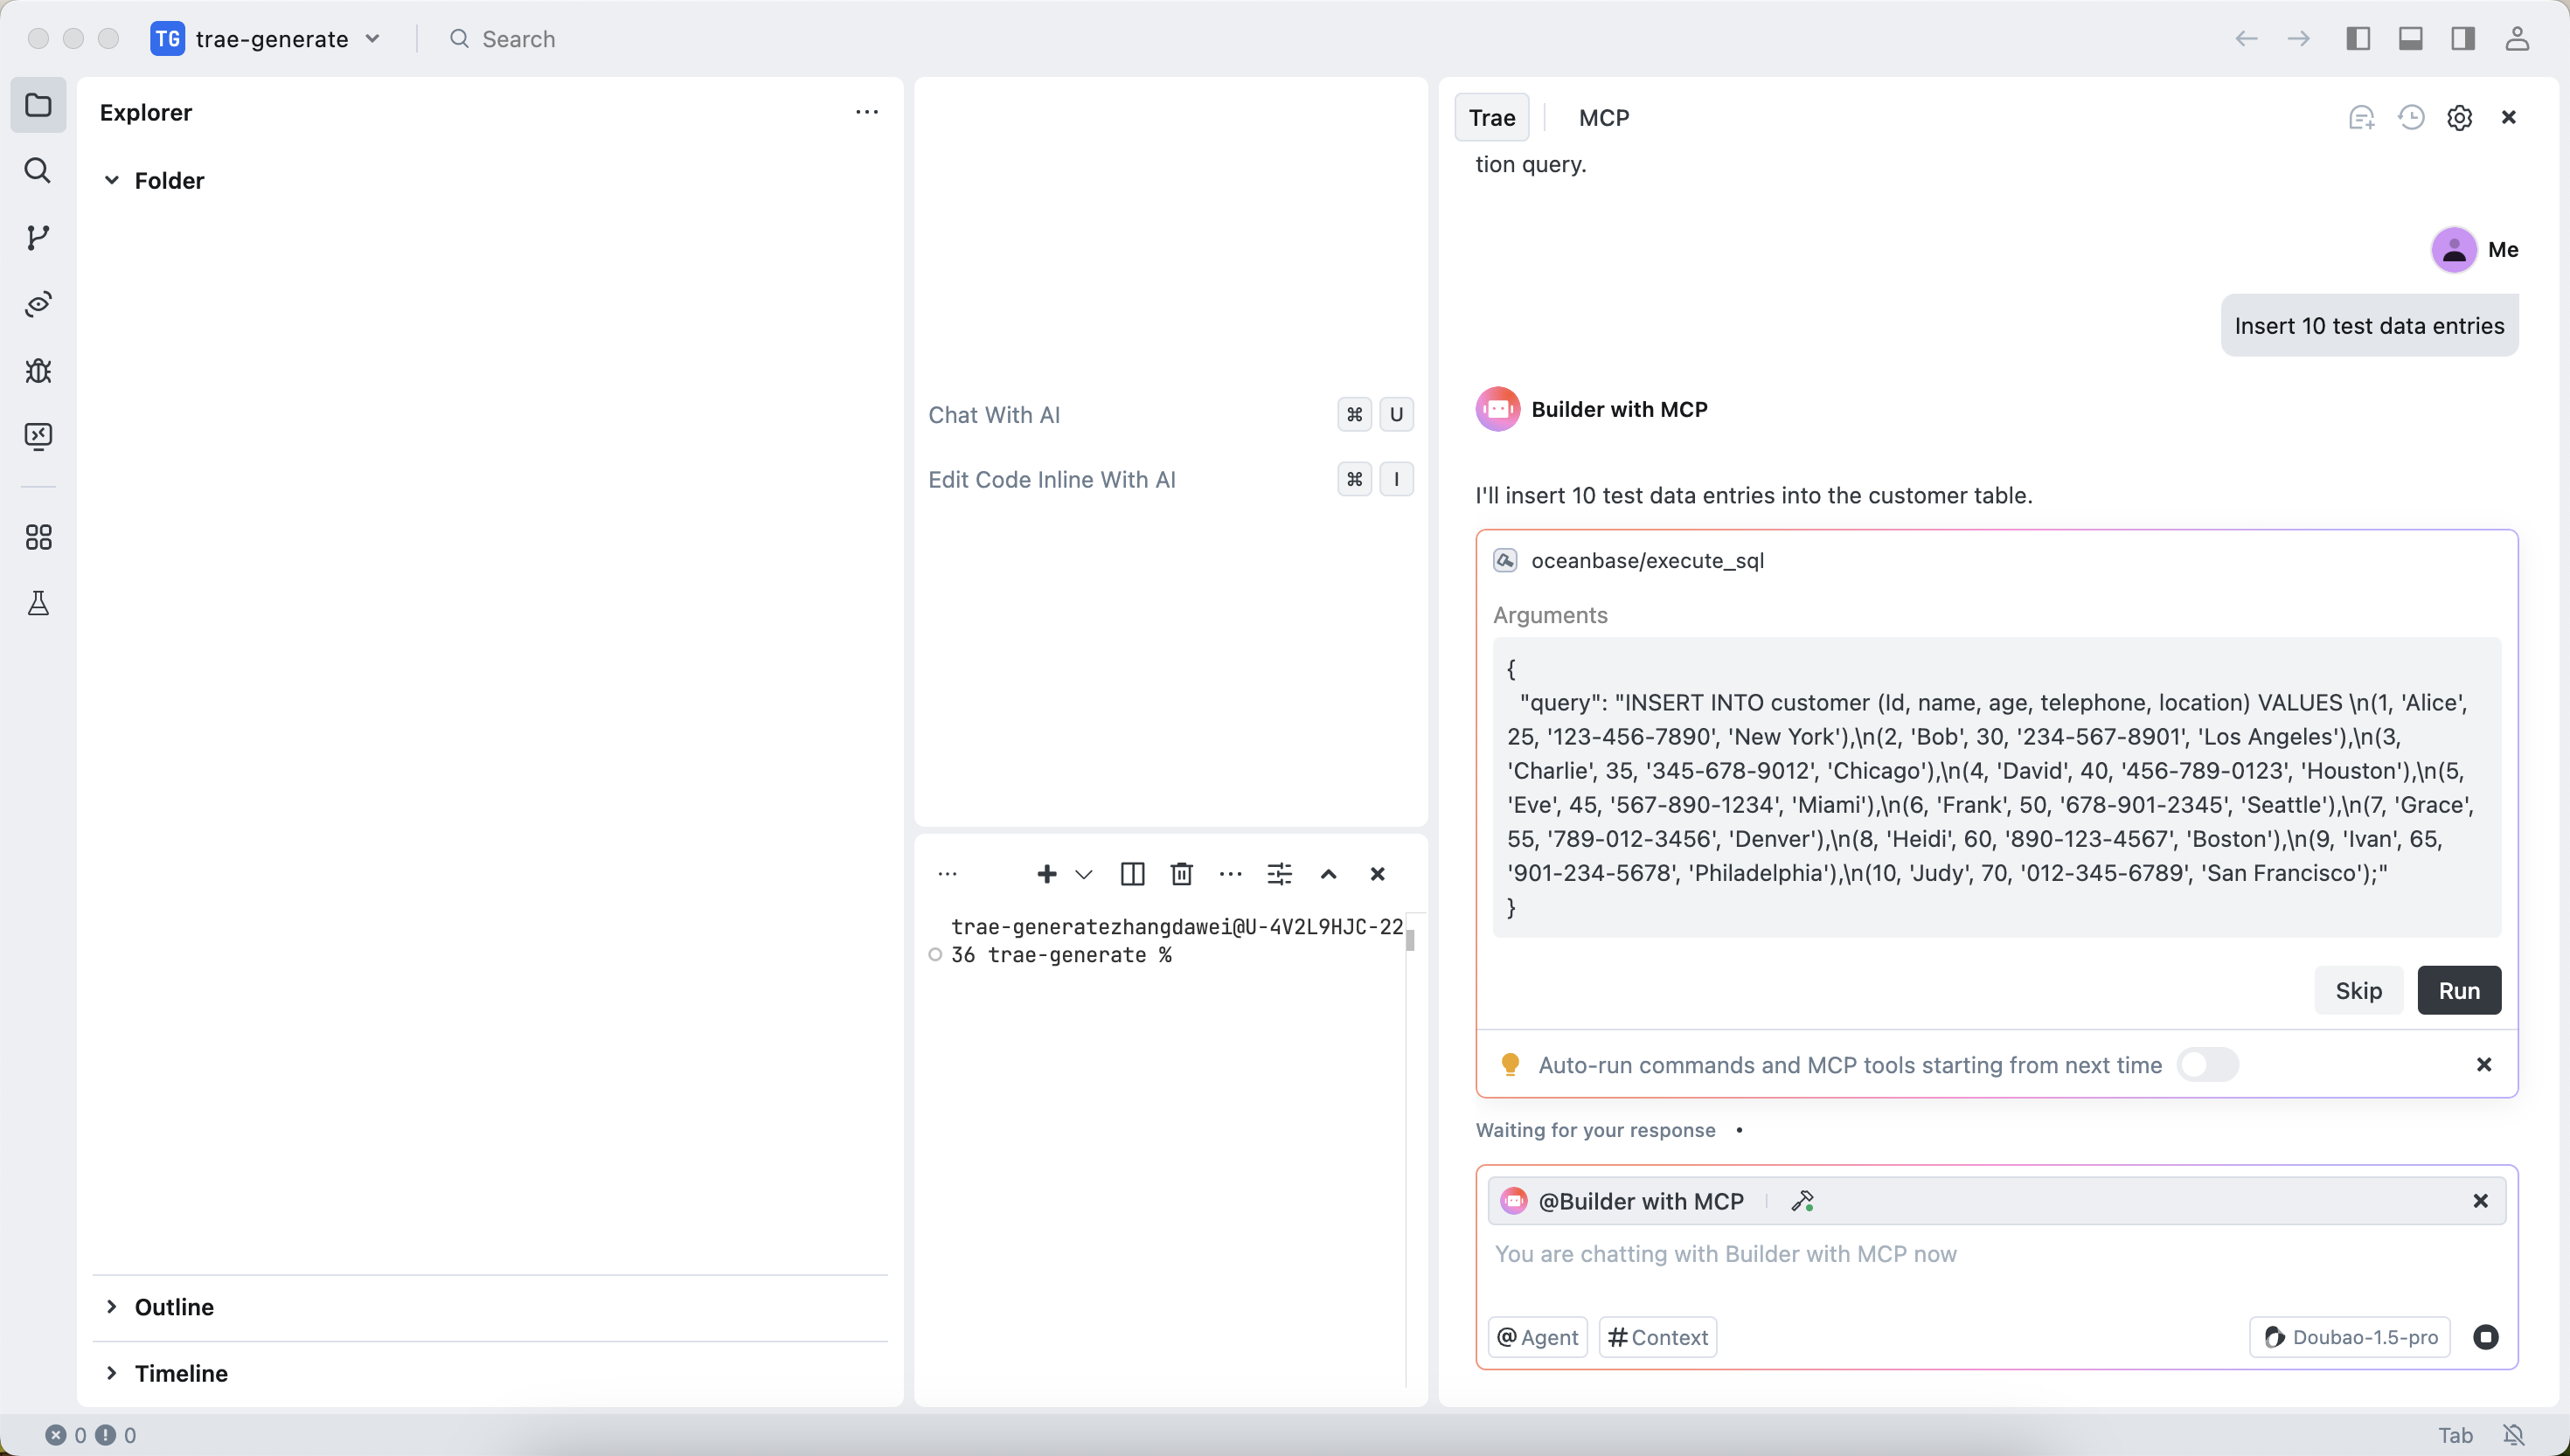Switch to the MCP tab
2570x1456 pixels.
click(x=1603, y=118)
